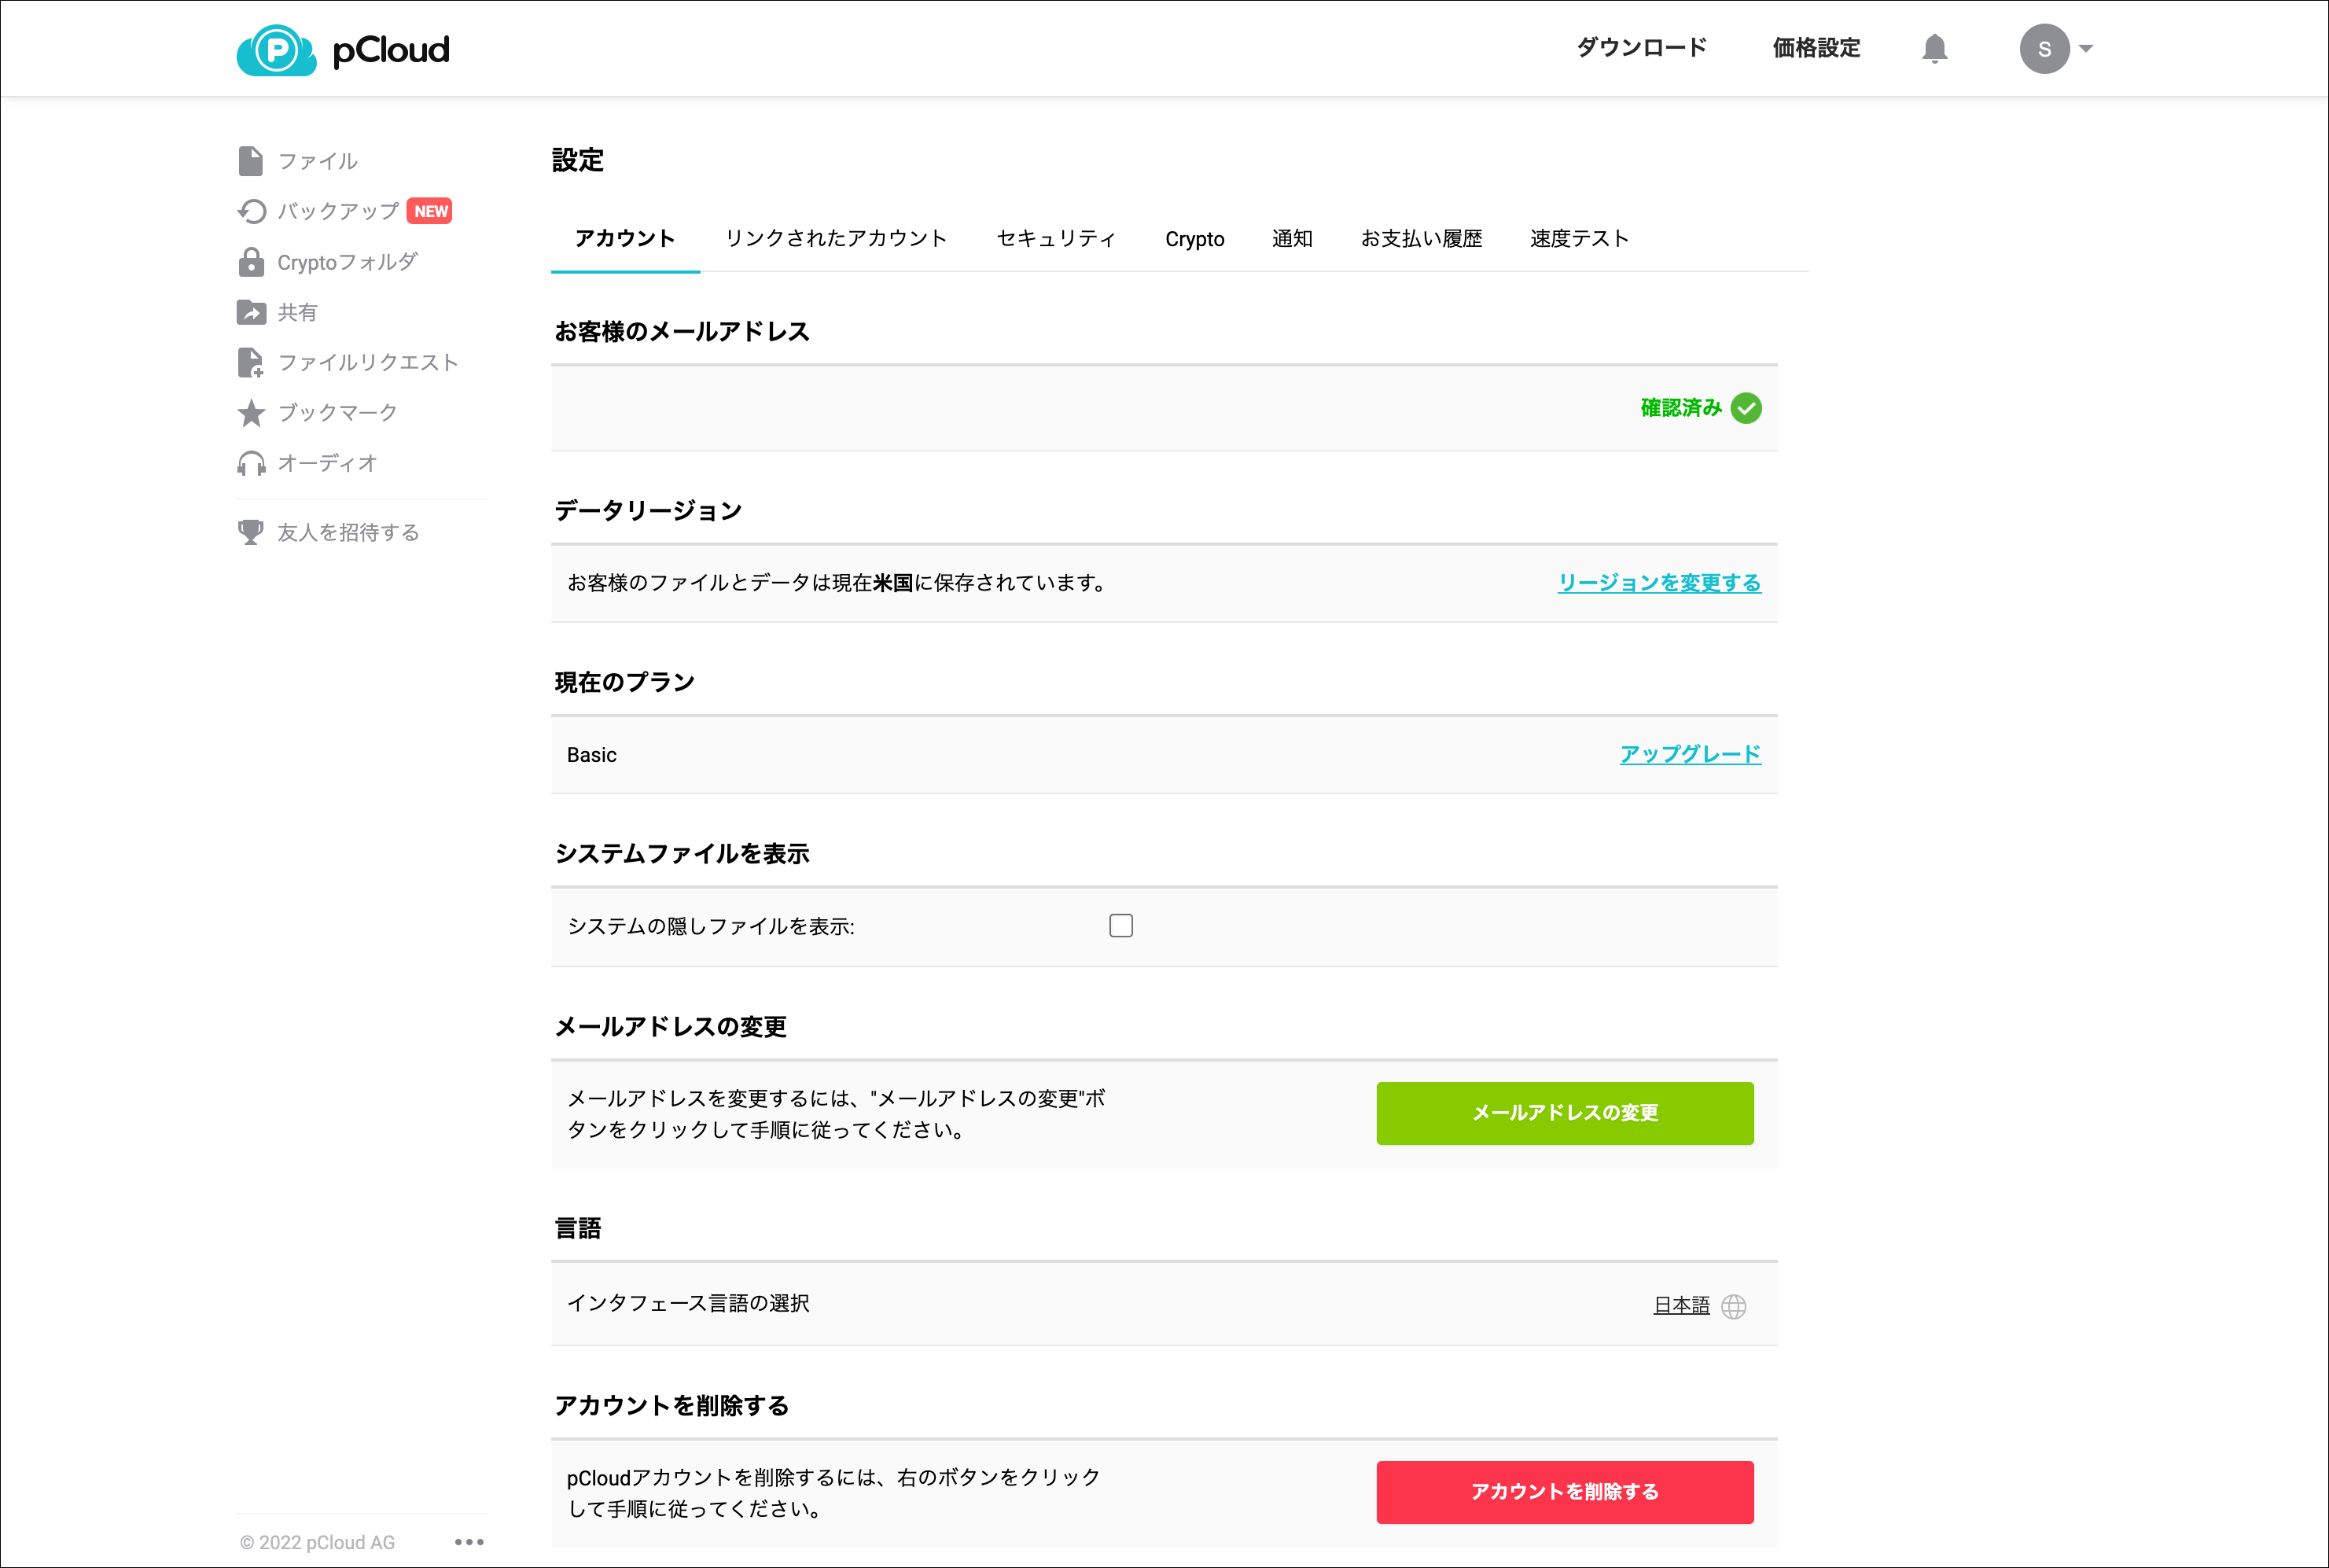This screenshot has width=2329, height=1568.
Task: Open Audio via the headphones icon
Action: (x=251, y=463)
